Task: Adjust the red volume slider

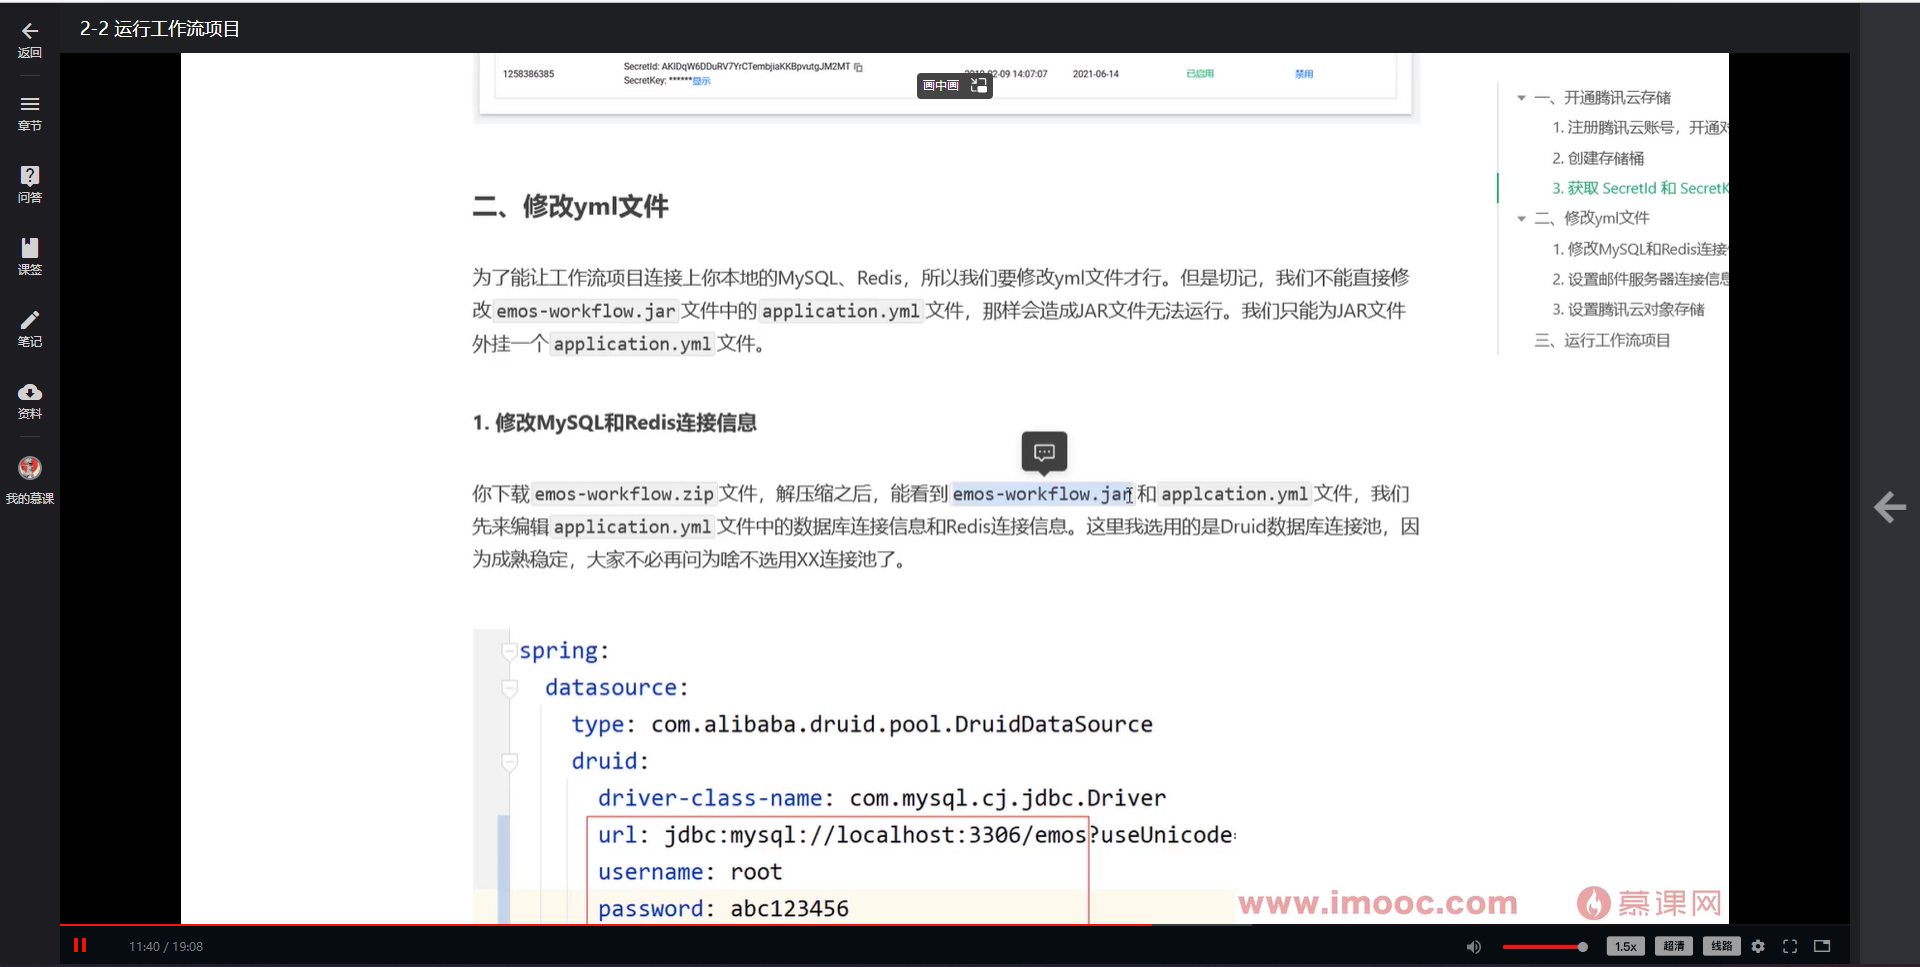Action: click(x=1545, y=946)
